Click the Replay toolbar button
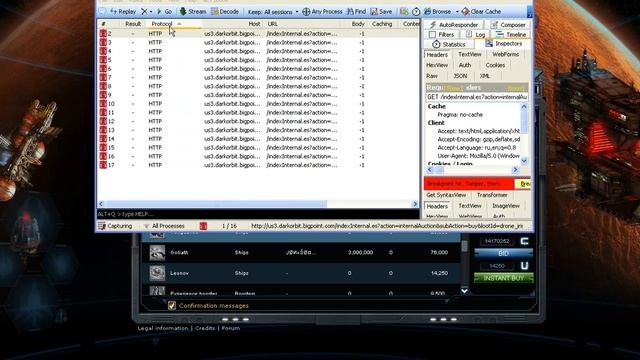The image size is (640, 360). point(123,12)
